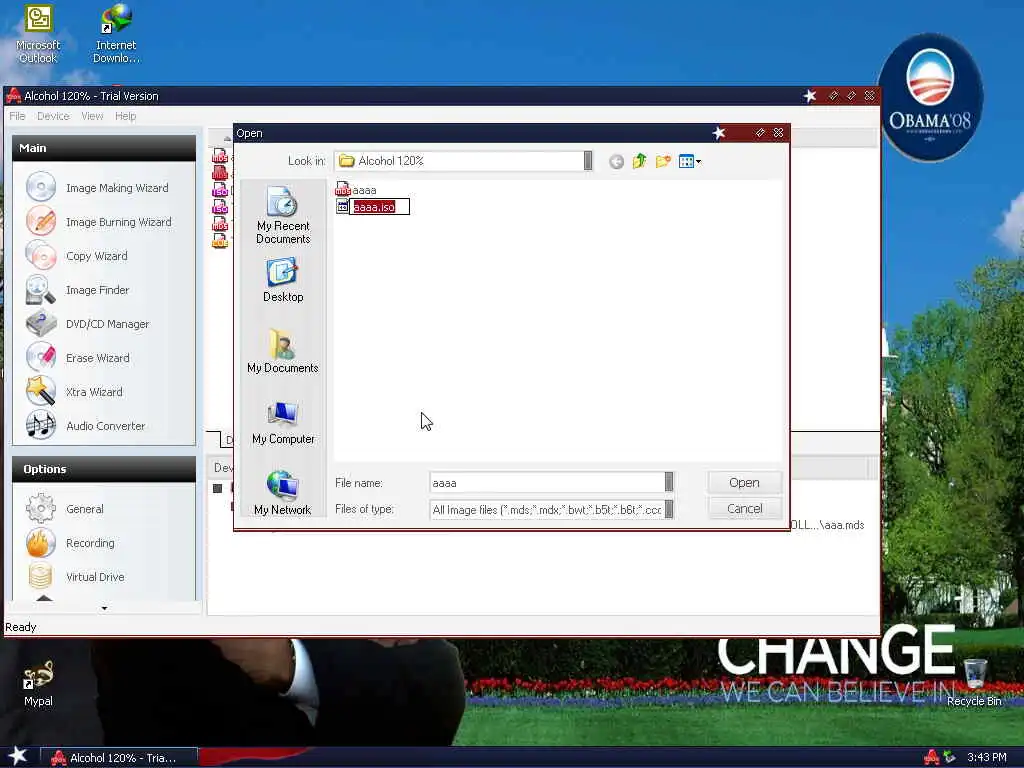Open the Audio Converter
This screenshot has height=768, width=1024.
(x=86, y=426)
